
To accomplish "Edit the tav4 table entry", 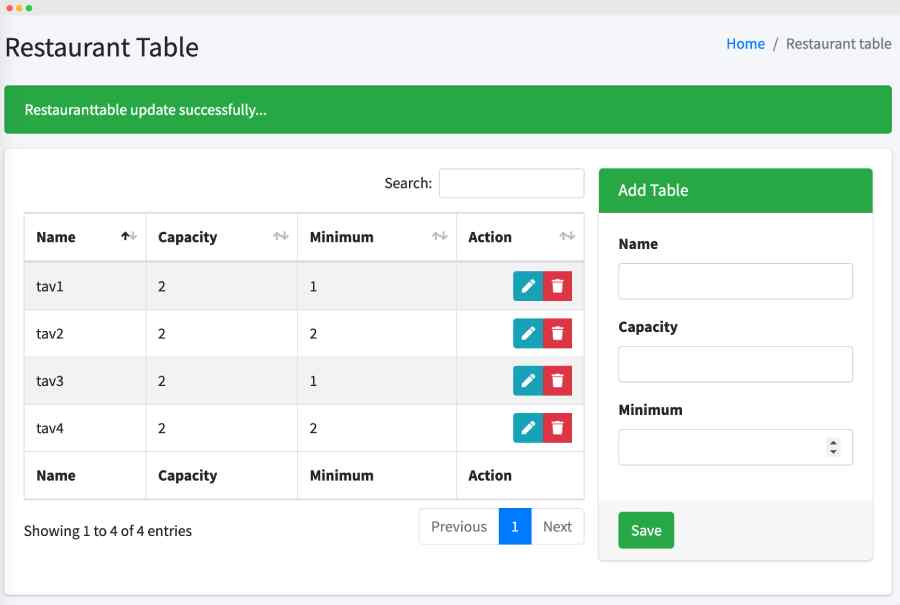I will pyautogui.click(x=527, y=428).
